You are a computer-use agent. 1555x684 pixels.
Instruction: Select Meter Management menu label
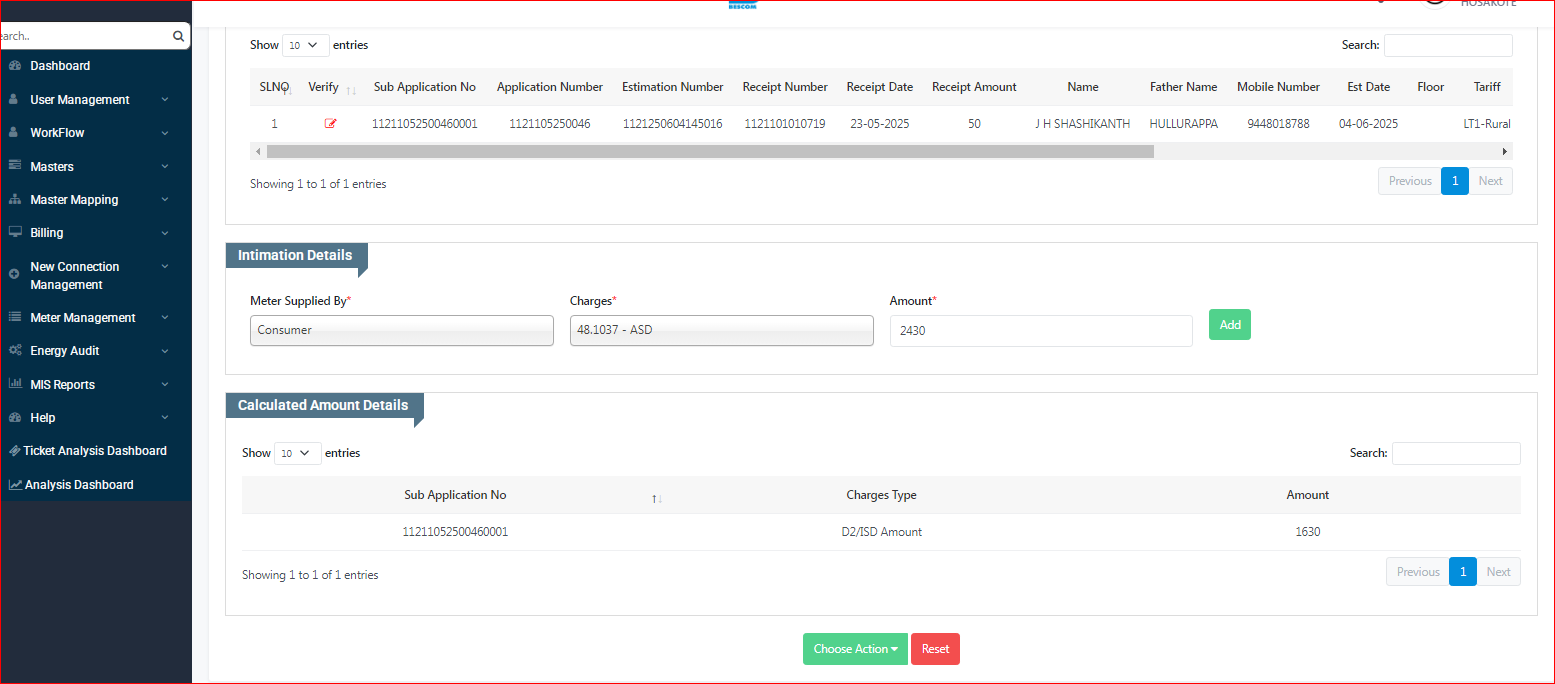pos(83,318)
